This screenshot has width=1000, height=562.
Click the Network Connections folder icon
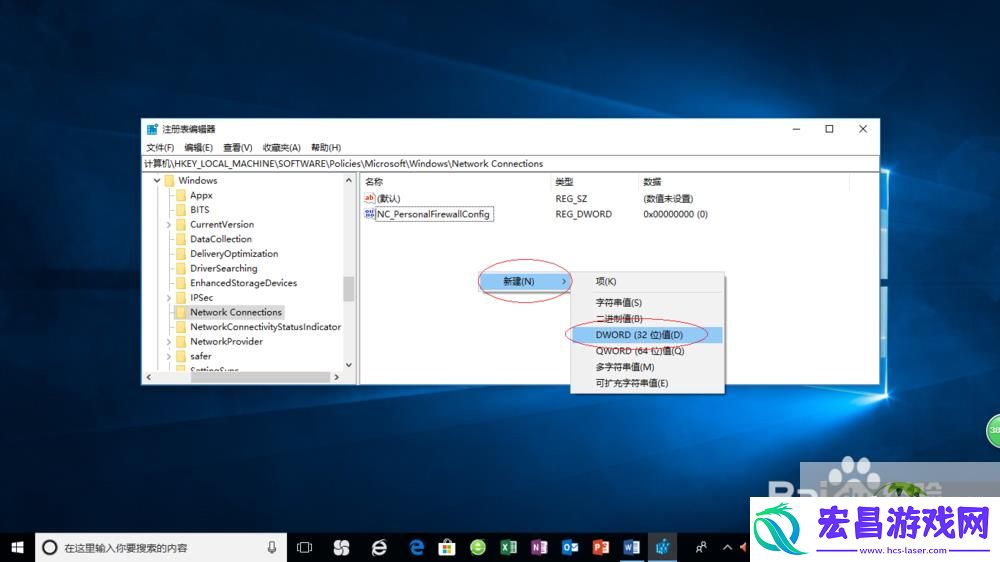point(180,312)
